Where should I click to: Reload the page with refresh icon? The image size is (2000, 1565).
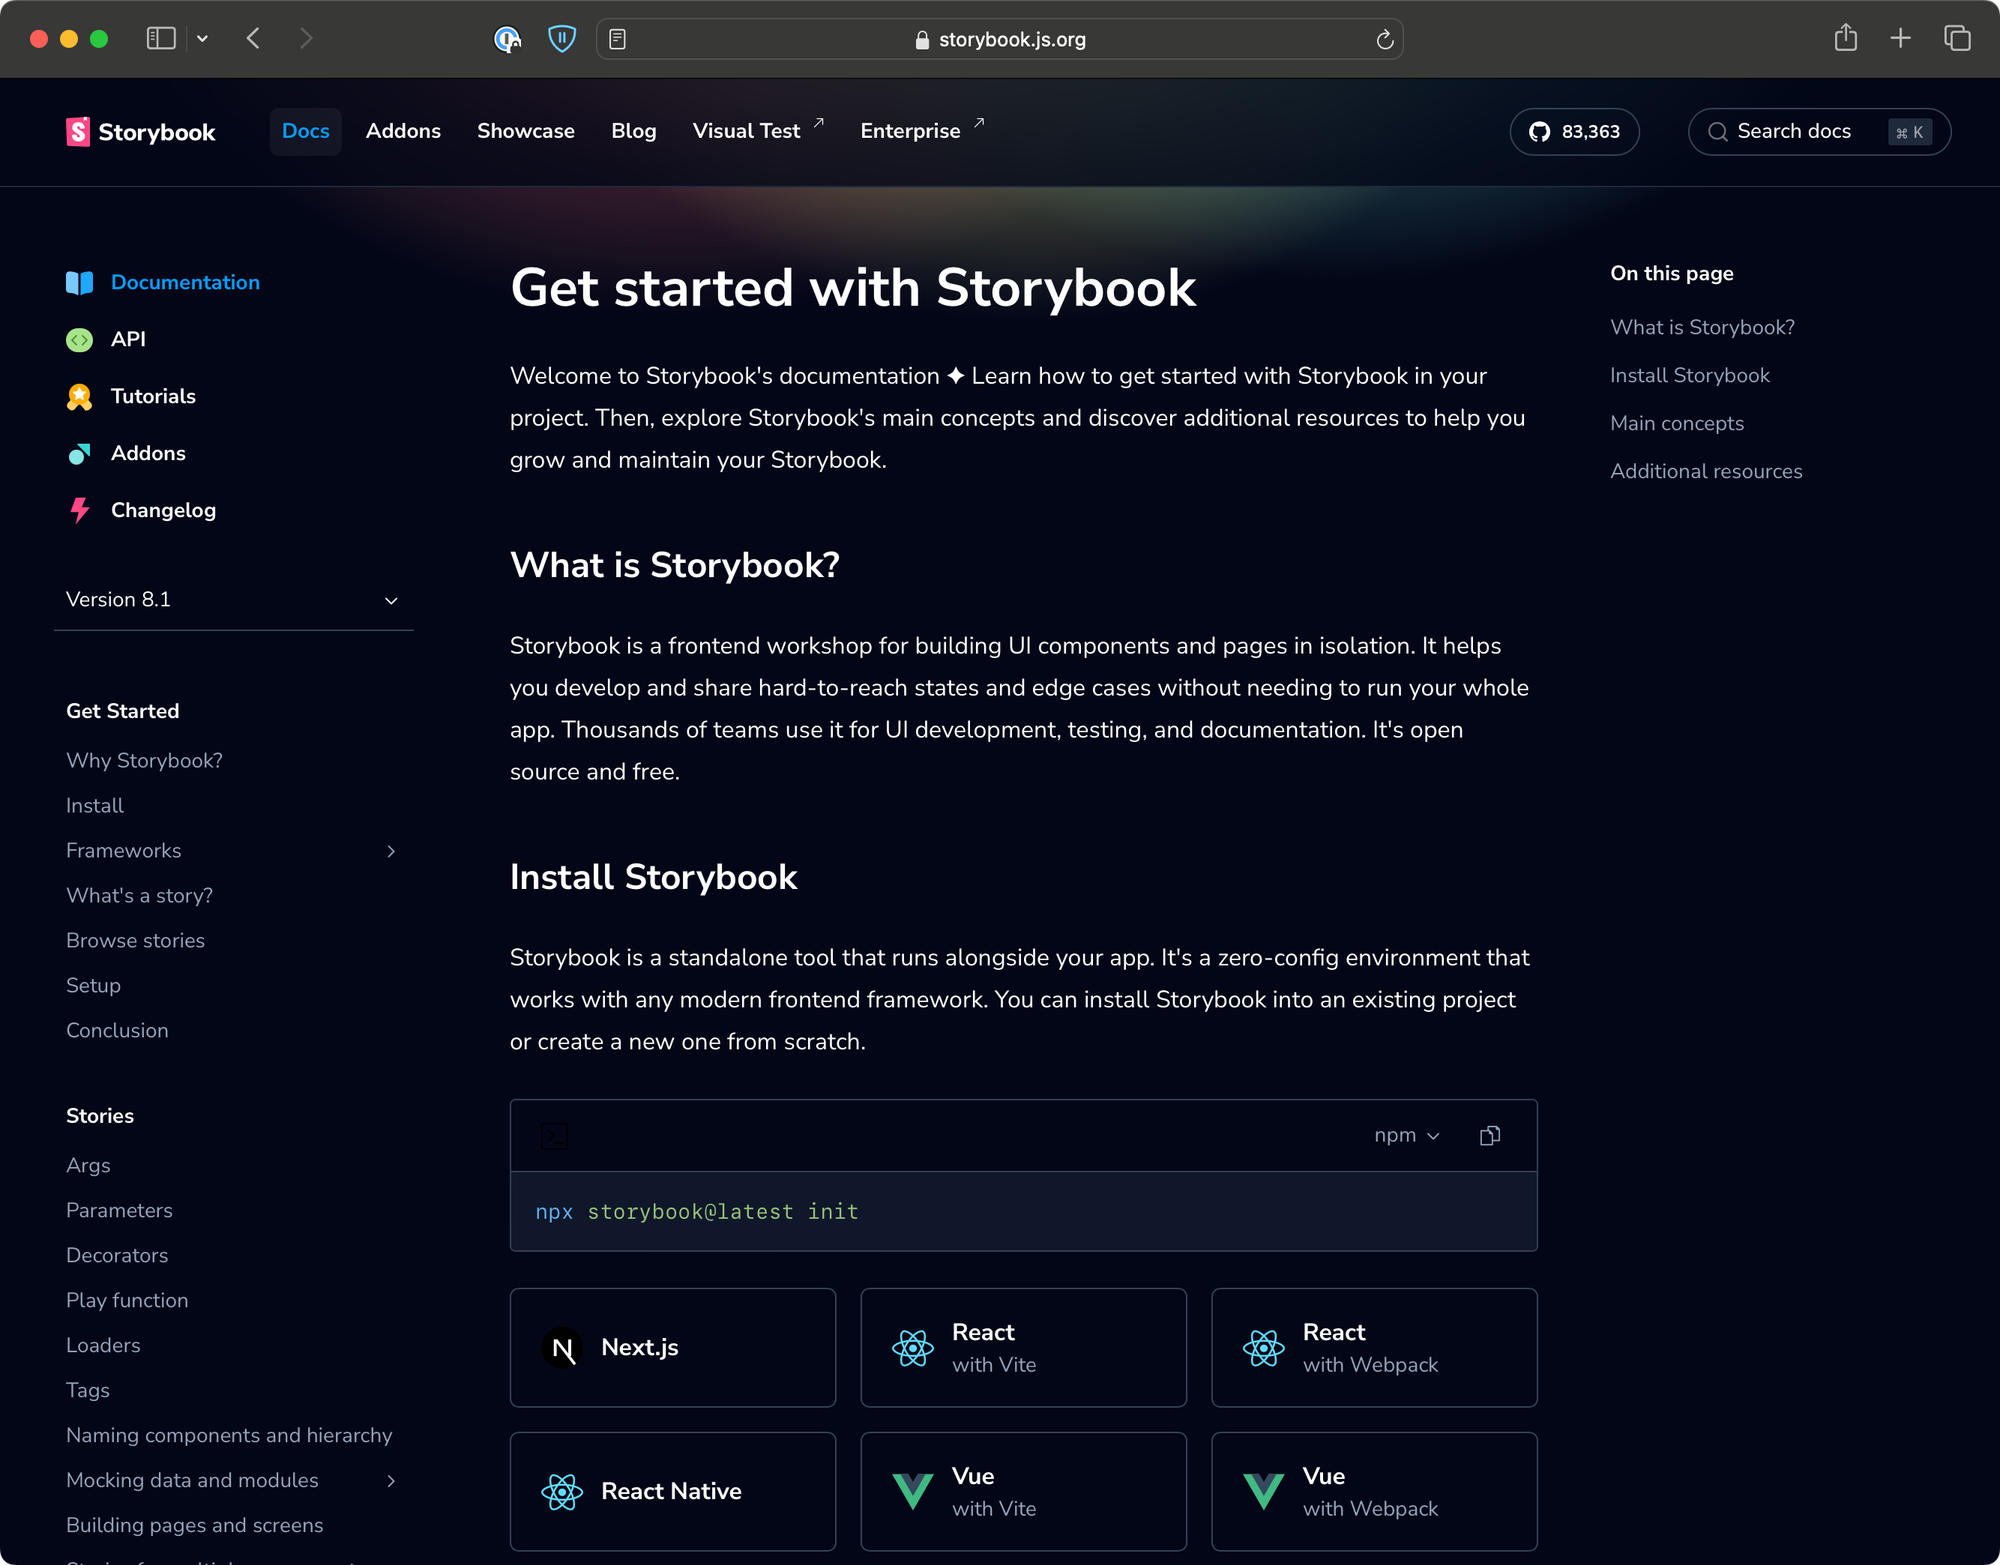[1384, 39]
